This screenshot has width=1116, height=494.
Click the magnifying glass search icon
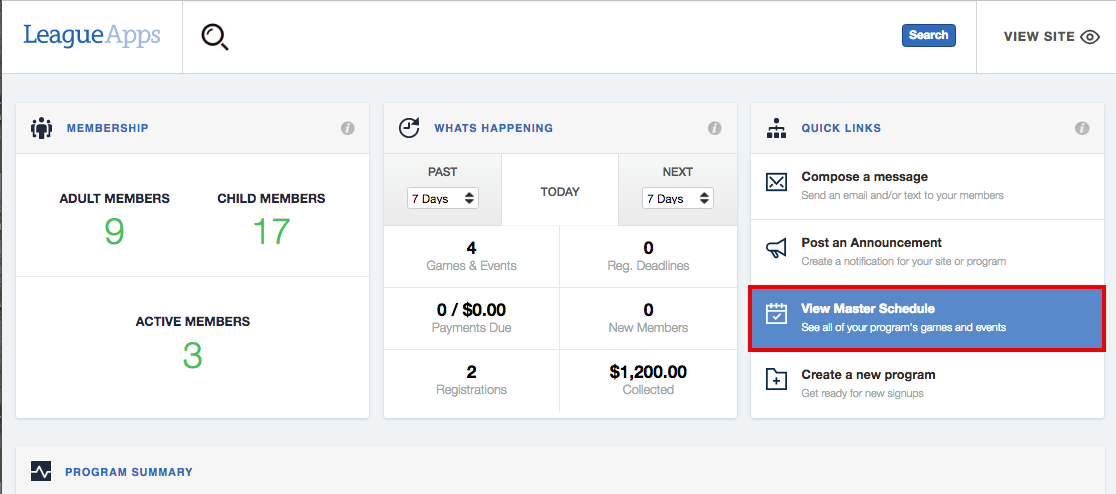point(214,36)
